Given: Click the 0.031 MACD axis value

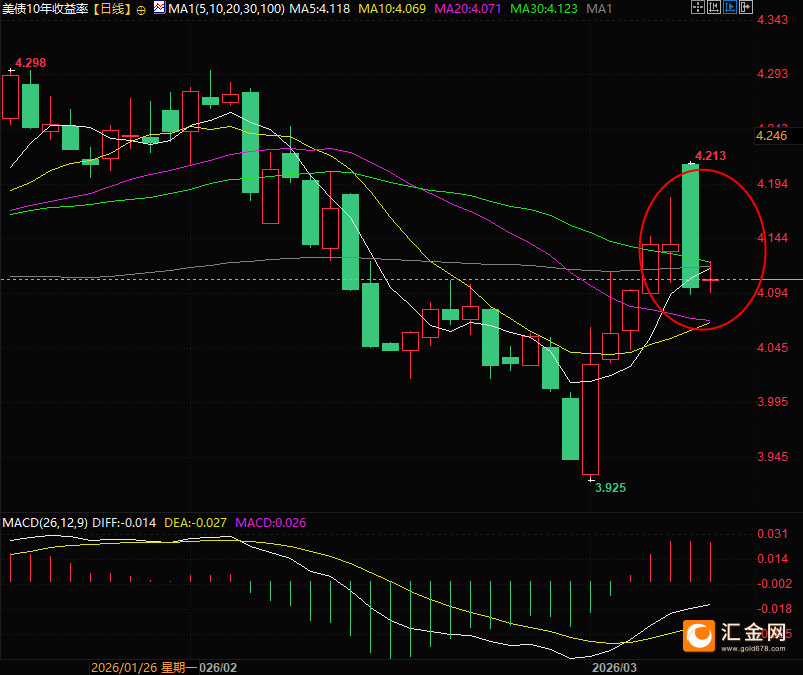Looking at the screenshot, I should [772, 534].
